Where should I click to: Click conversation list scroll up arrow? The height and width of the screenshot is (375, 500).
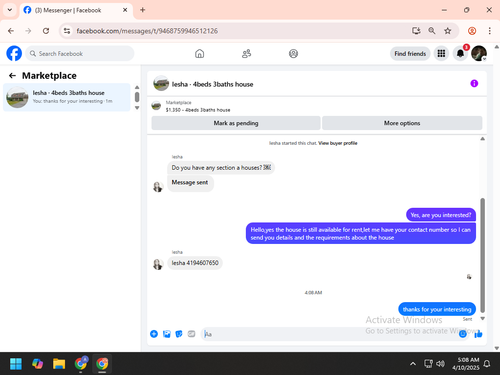pyautogui.click(x=137, y=87)
